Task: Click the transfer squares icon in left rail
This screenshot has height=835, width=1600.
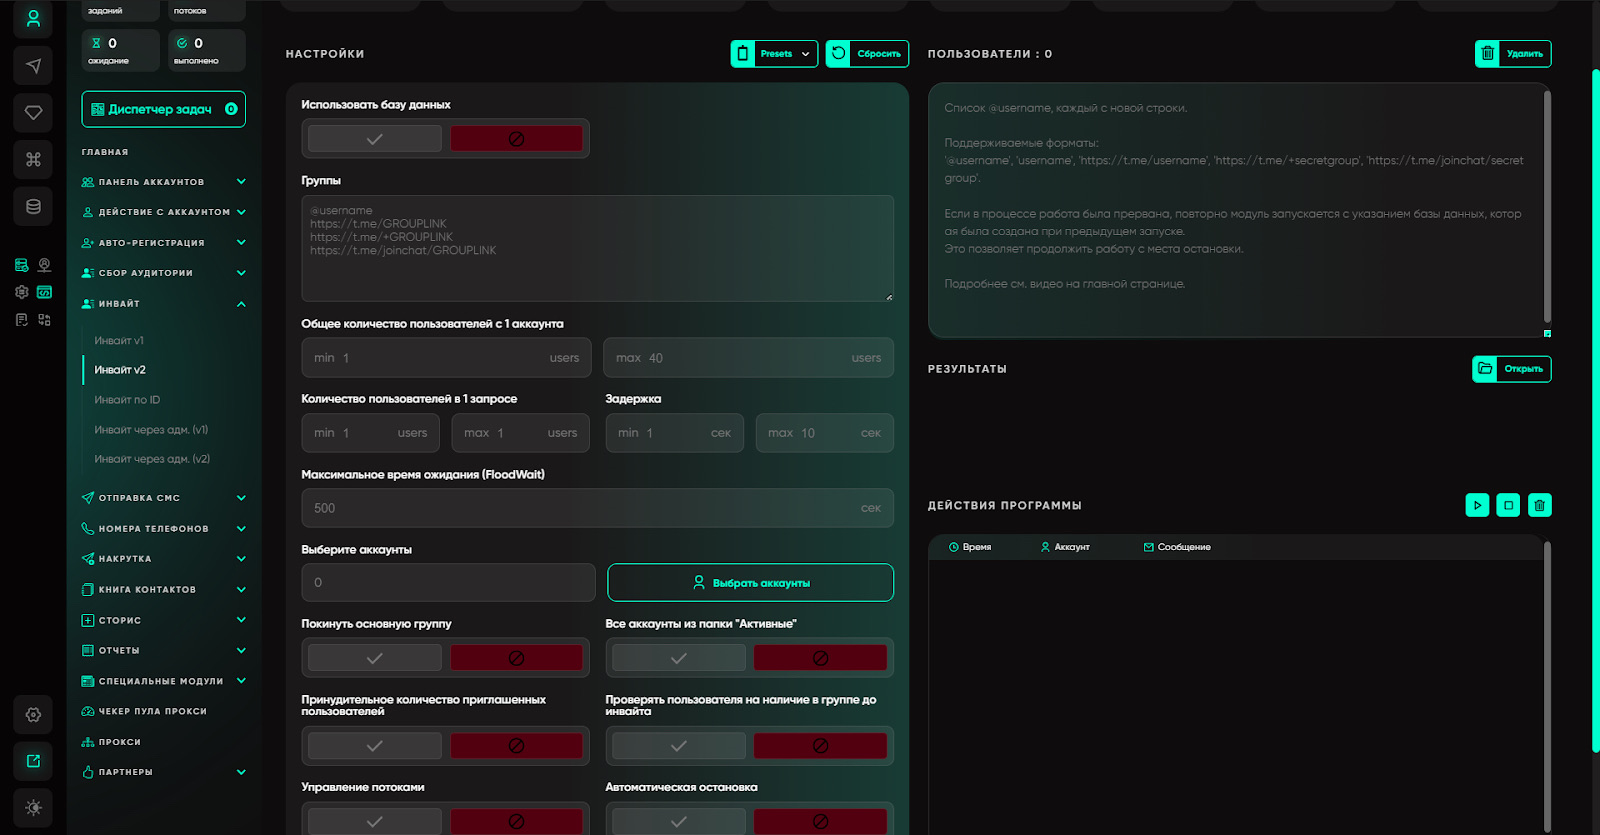Action: click(44, 320)
